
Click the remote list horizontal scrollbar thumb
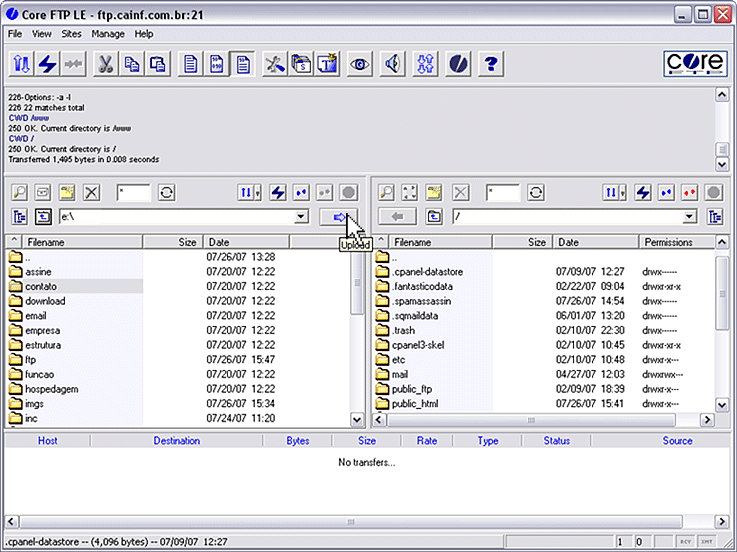tap(531, 420)
